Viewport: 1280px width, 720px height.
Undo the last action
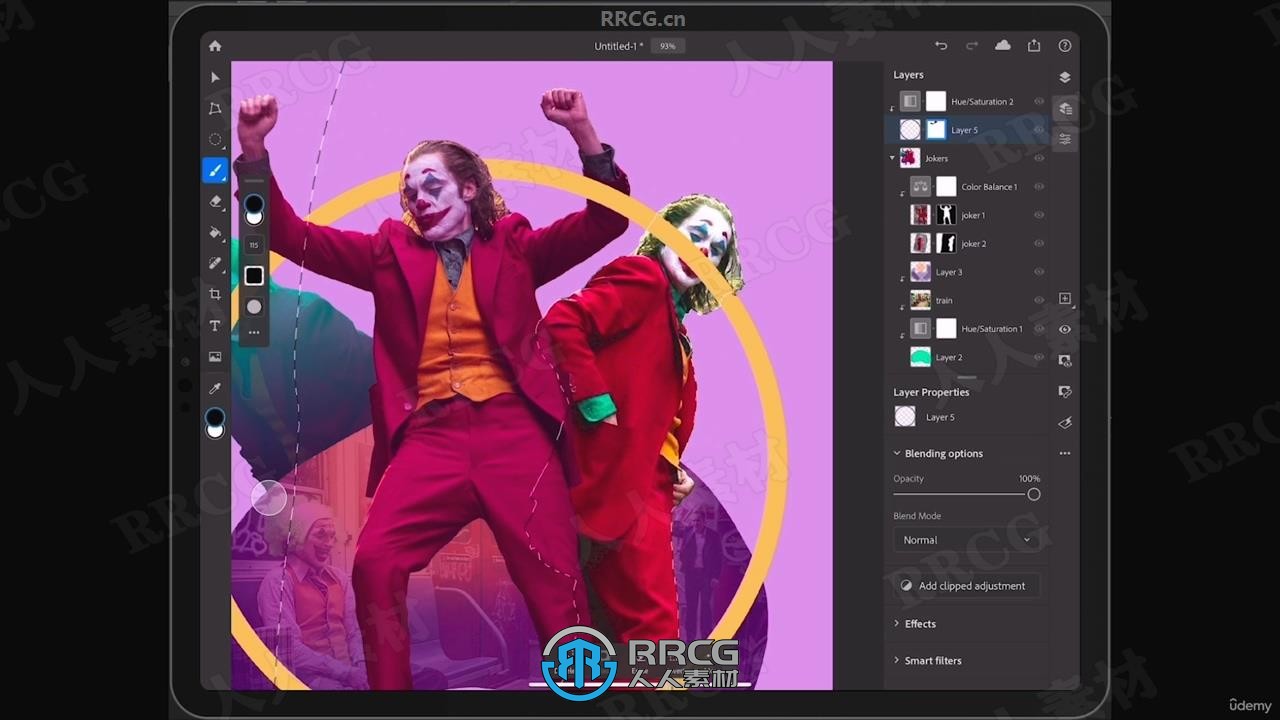click(x=941, y=46)
